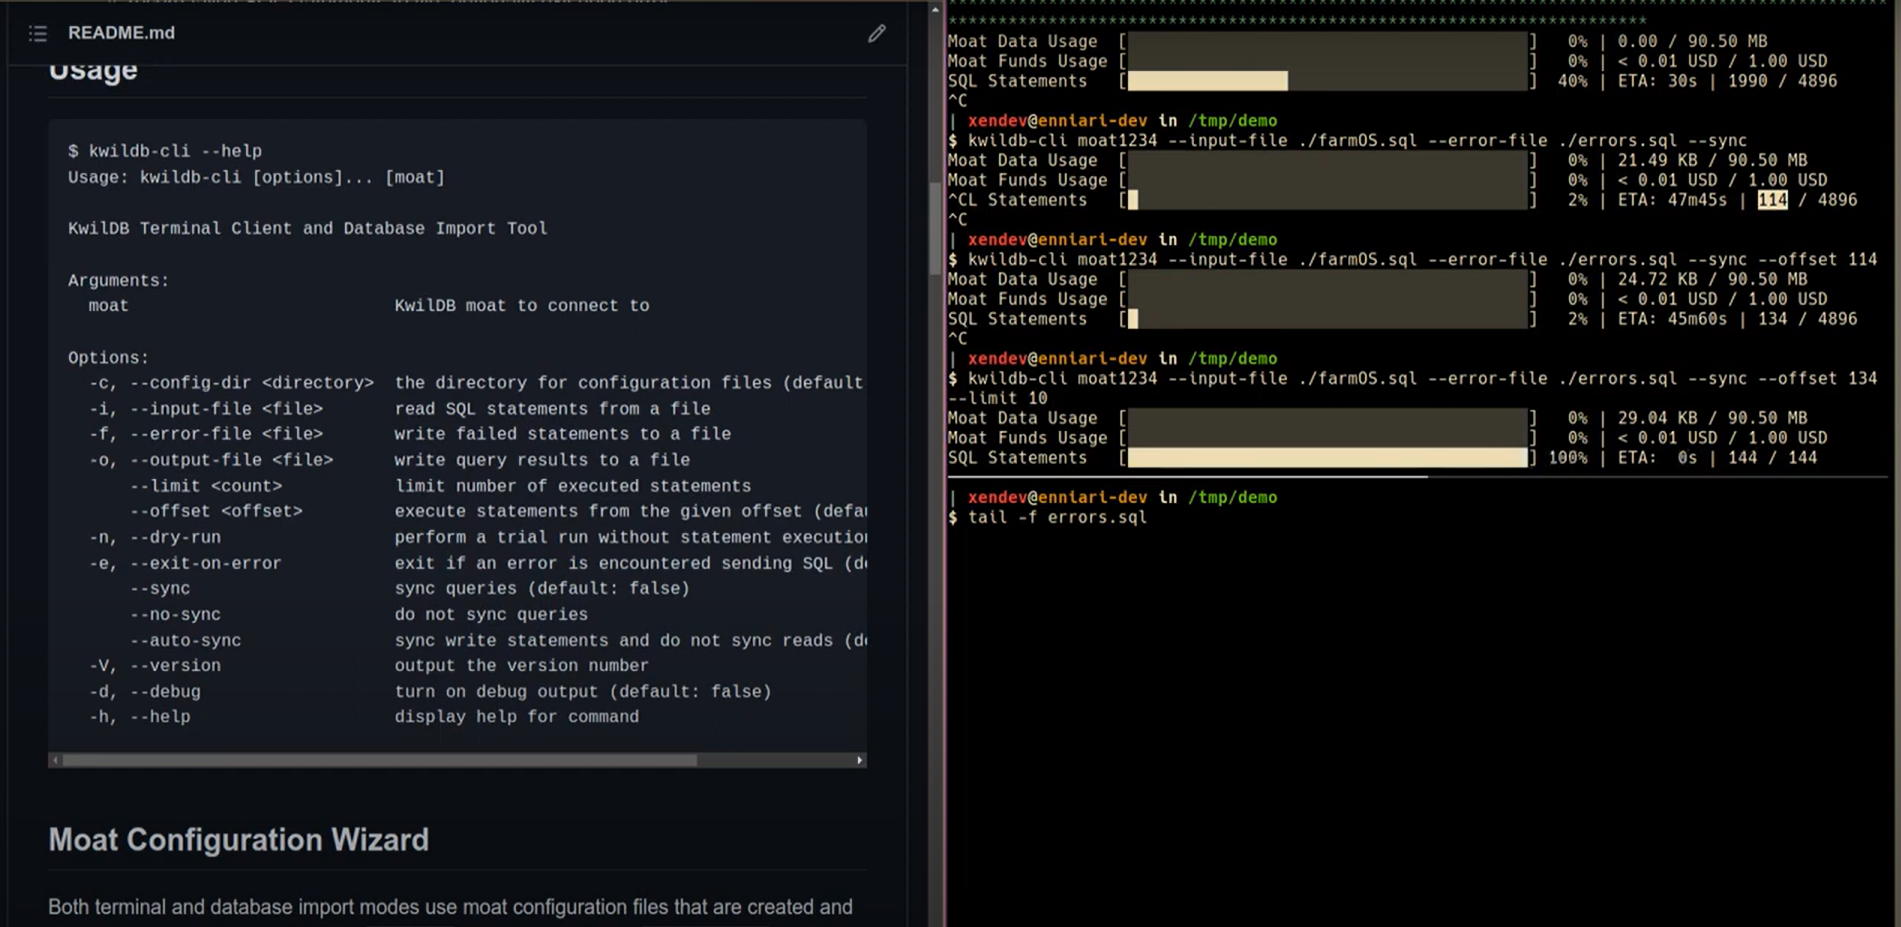Click the "-n, --dry-run" option
The height and width of the screenshot is (927, 1901).
tap(155, 537)
